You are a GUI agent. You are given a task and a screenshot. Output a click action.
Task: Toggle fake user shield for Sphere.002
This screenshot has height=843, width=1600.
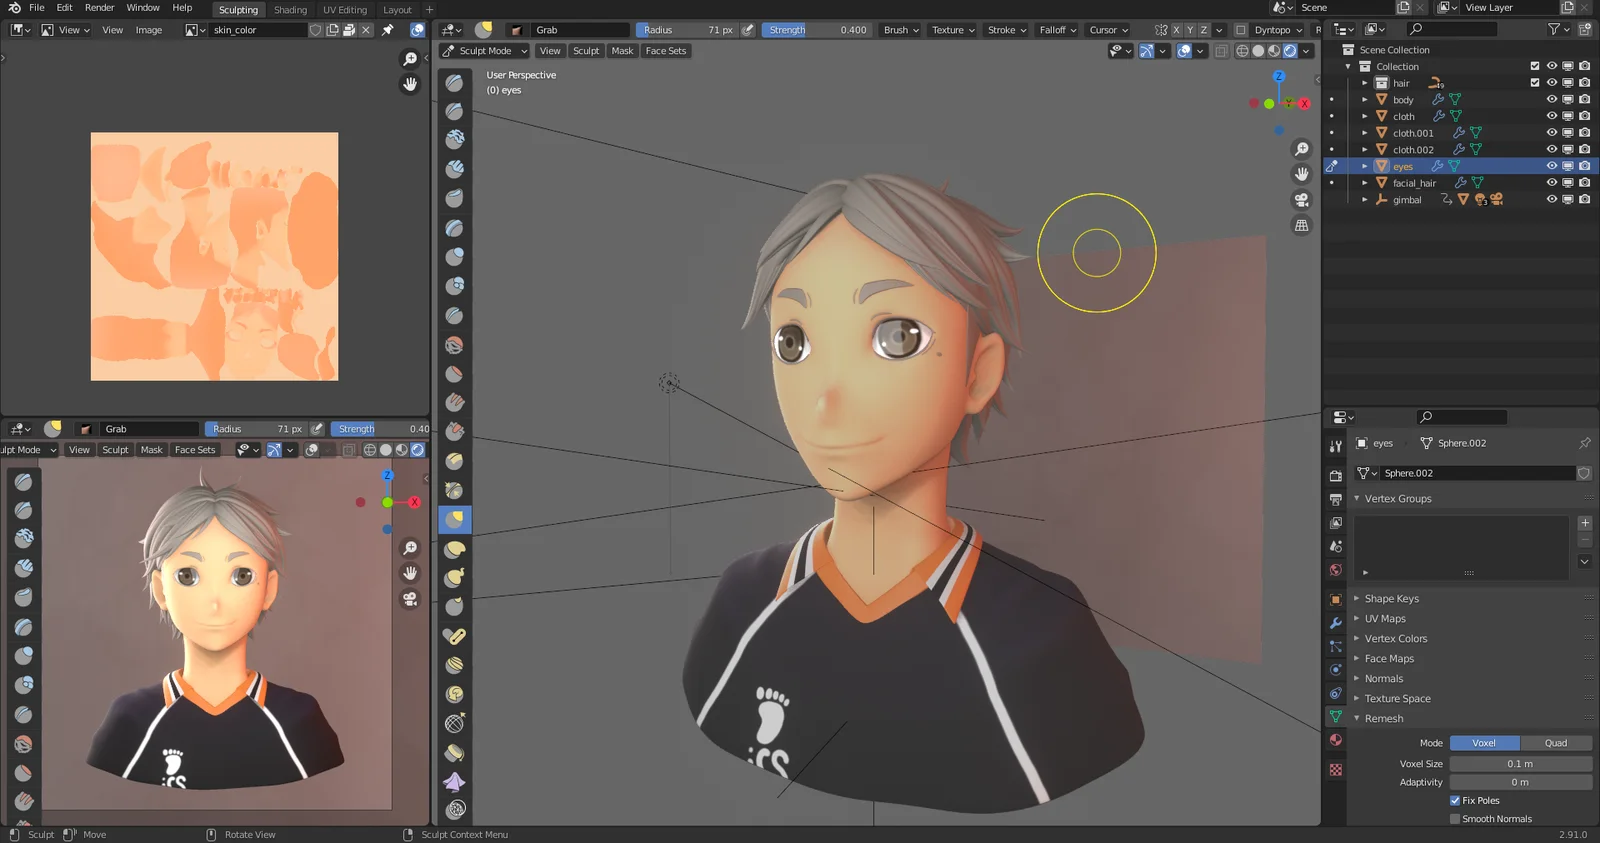(1584, 473)
